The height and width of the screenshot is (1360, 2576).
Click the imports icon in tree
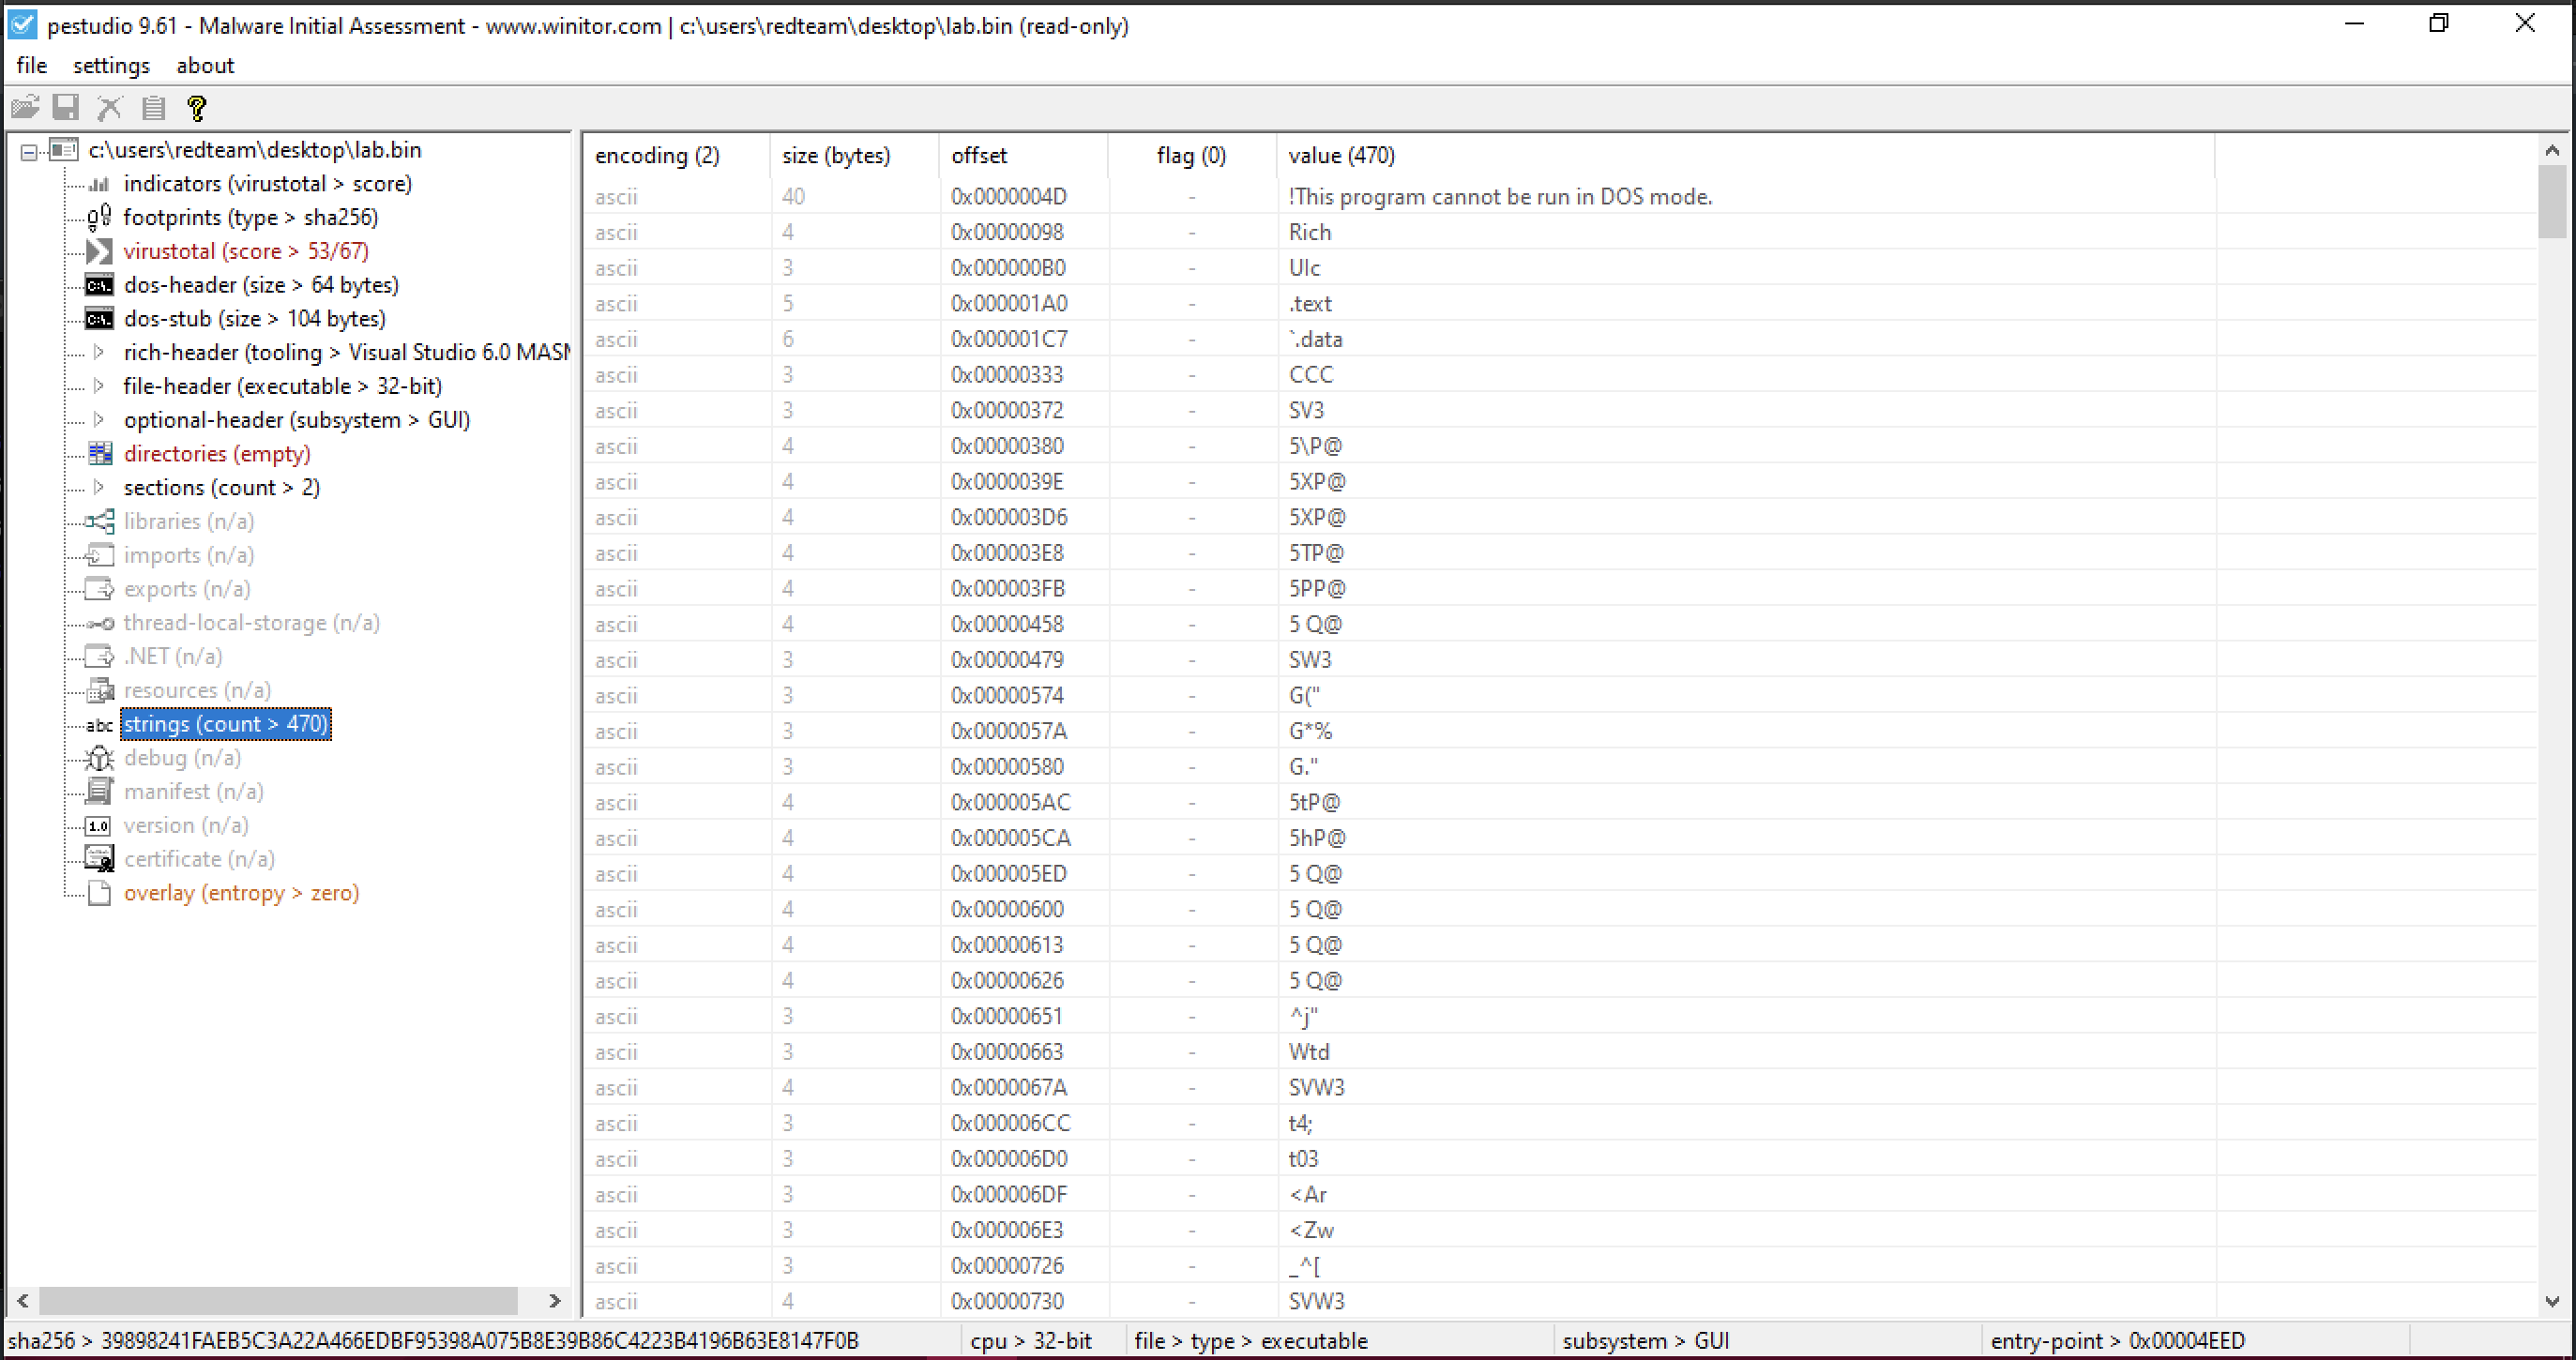[99, 555]
